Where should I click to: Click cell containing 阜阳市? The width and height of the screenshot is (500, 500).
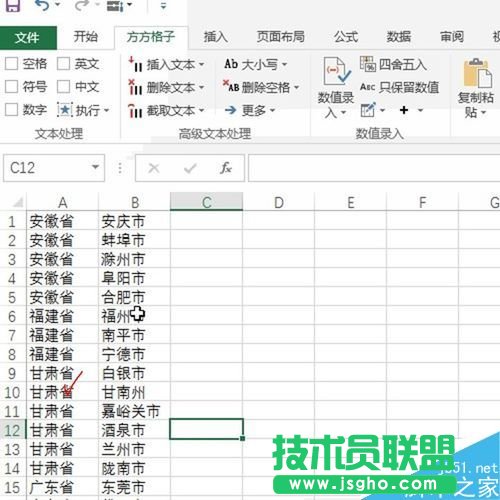coord(134,278)
